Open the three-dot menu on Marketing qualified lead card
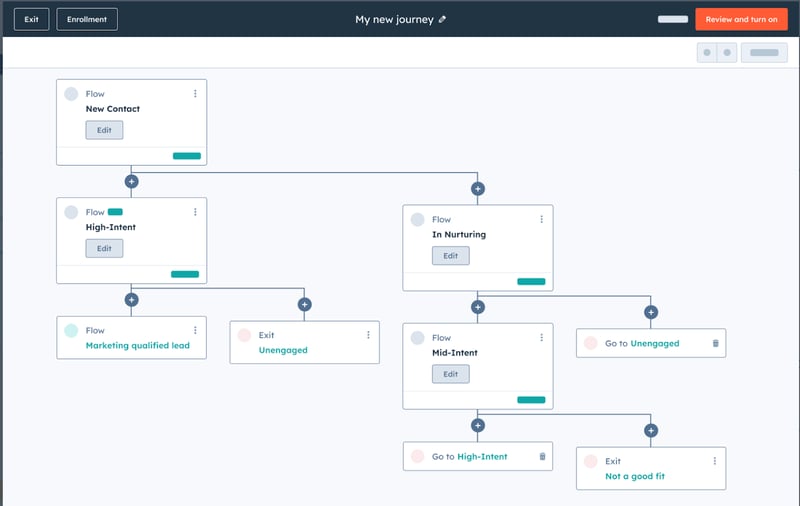The height and width of the screenshot is (506, 800). 195,330
